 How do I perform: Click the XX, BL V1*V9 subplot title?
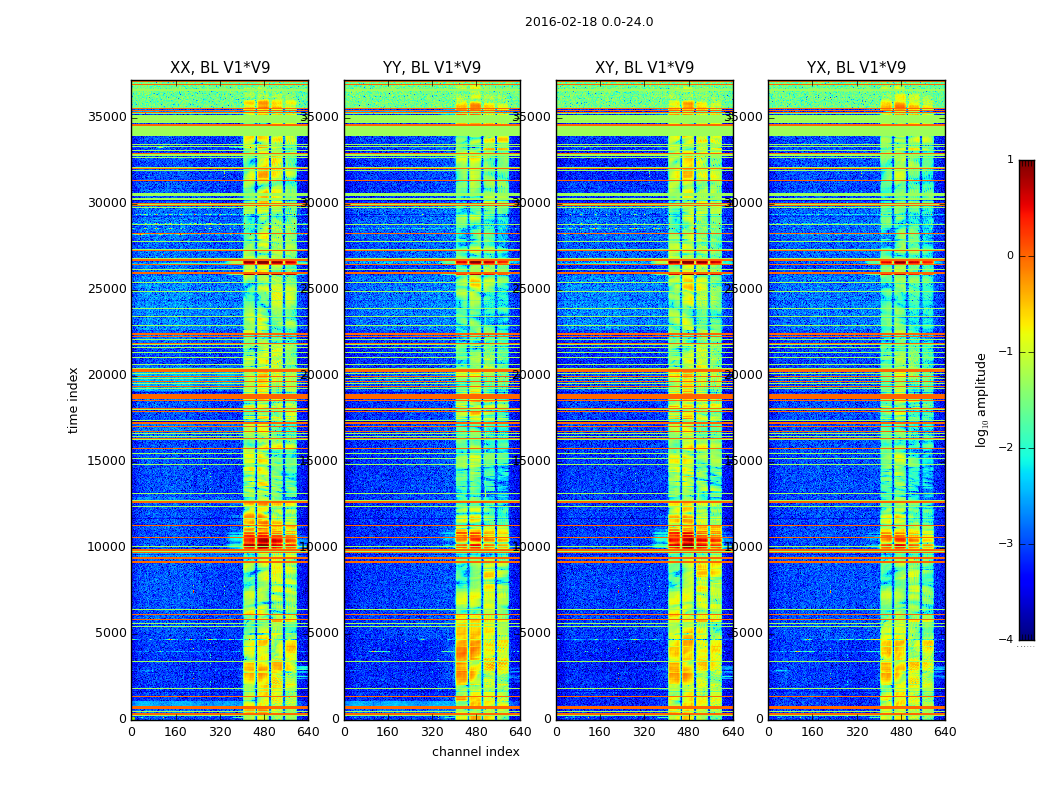point(220,68)
